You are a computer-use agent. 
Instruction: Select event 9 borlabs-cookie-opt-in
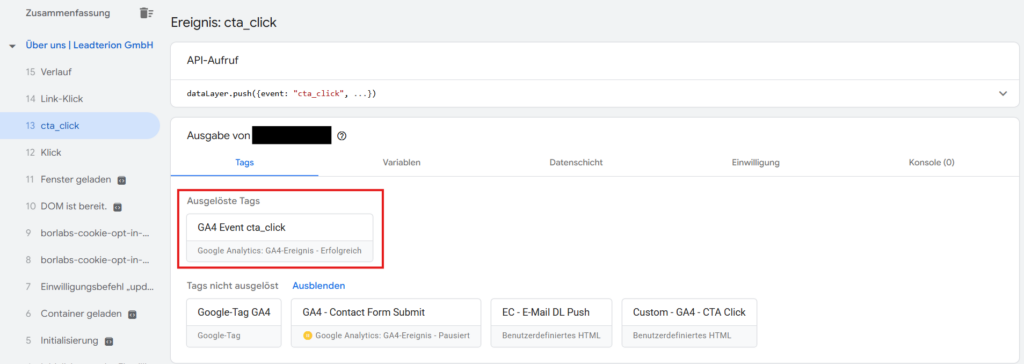(x=80, y=233)
